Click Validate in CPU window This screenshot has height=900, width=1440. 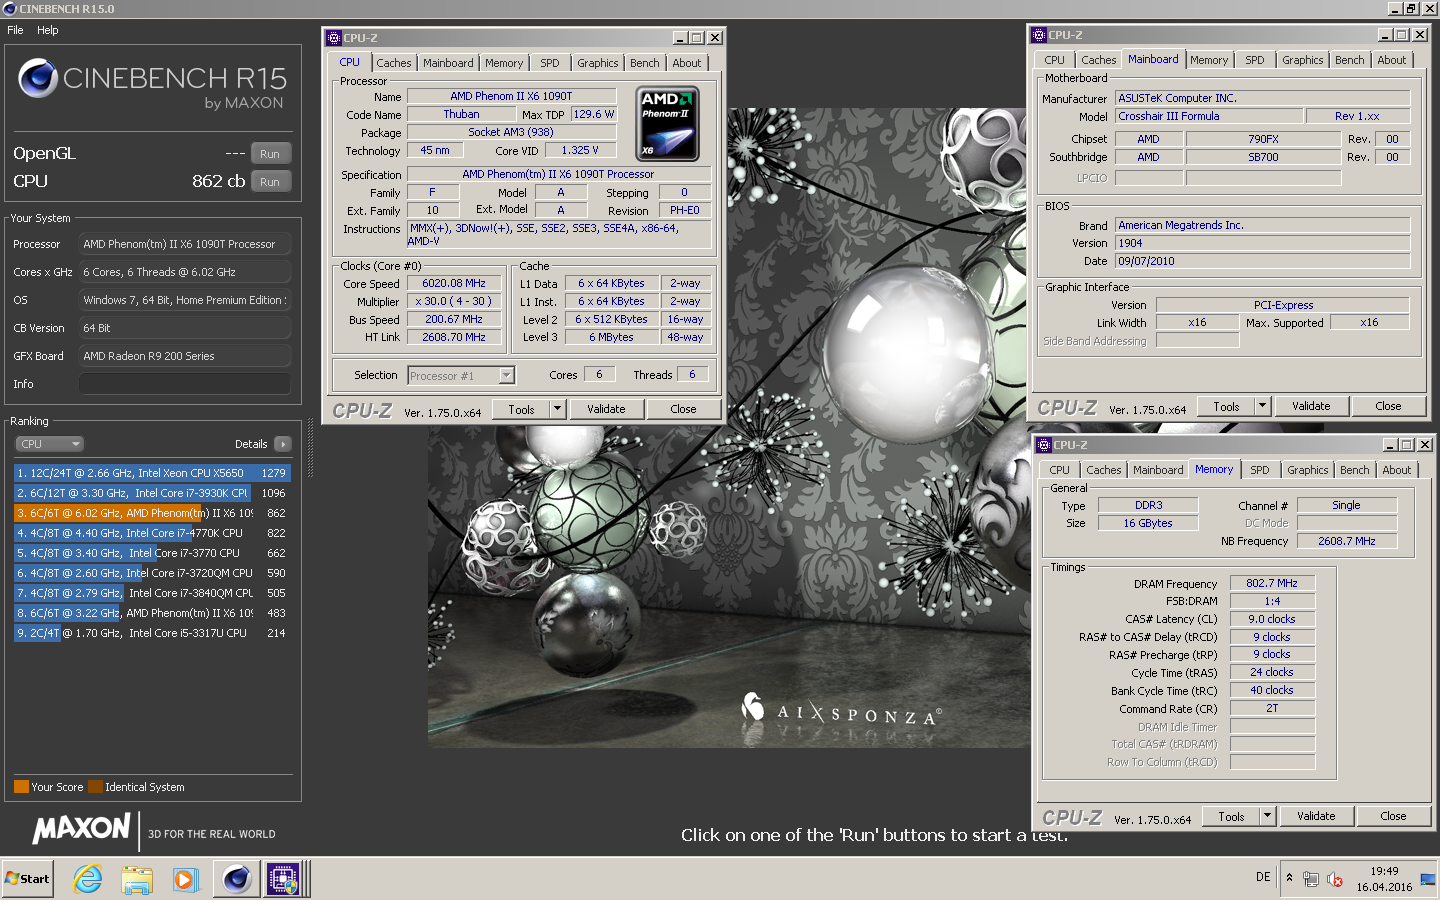pyautogui.click(x=606, y=409)
